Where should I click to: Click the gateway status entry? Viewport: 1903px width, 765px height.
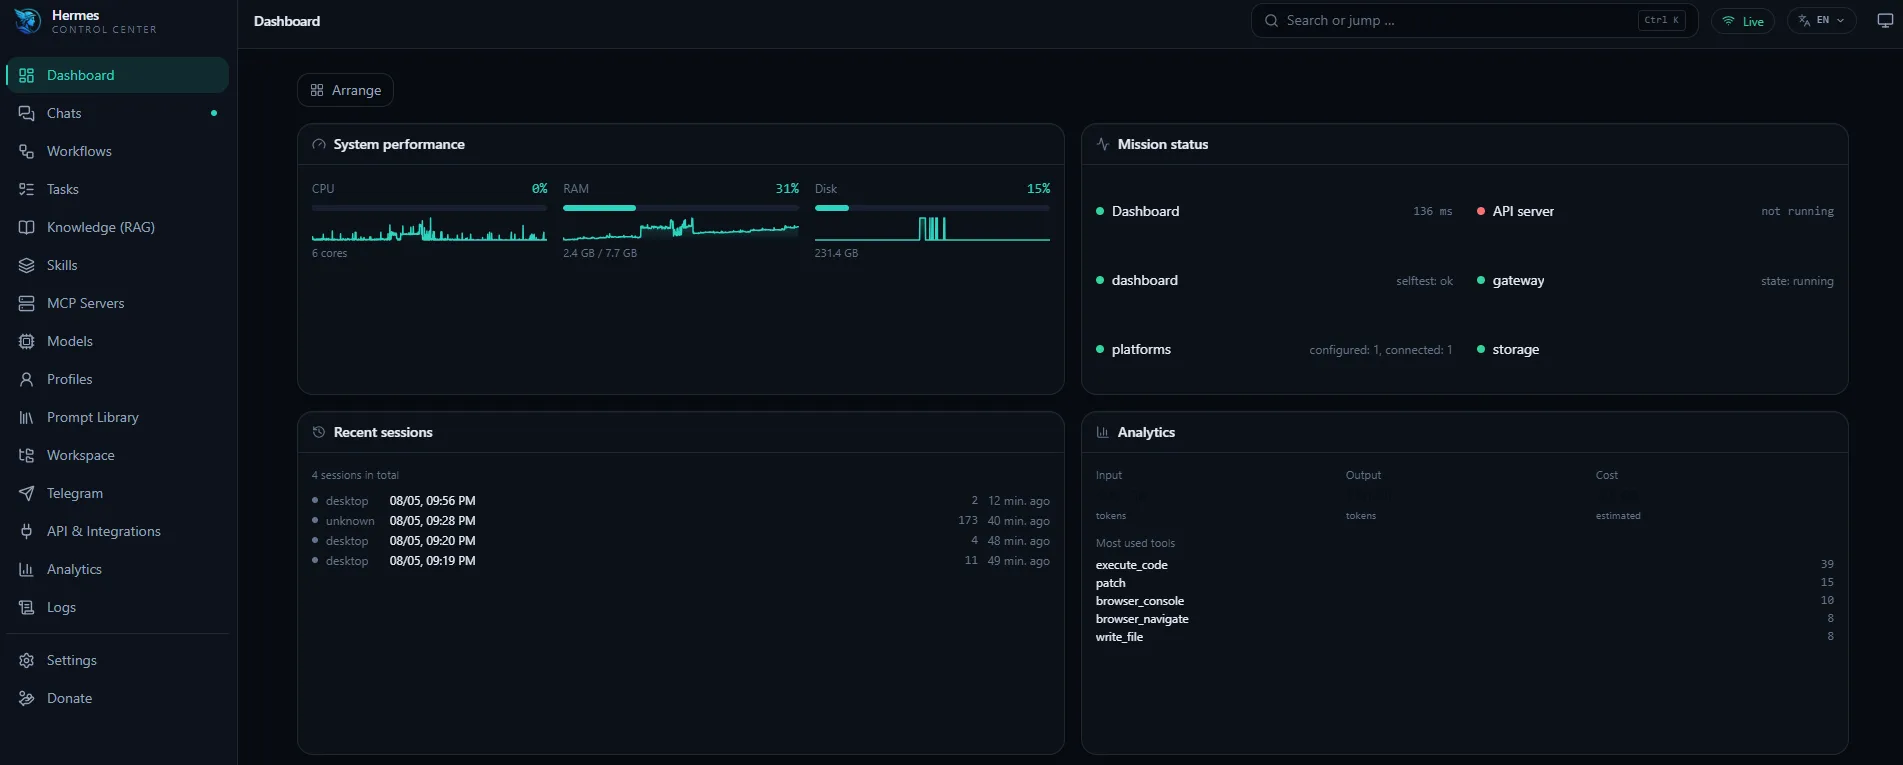point(1655,281)
